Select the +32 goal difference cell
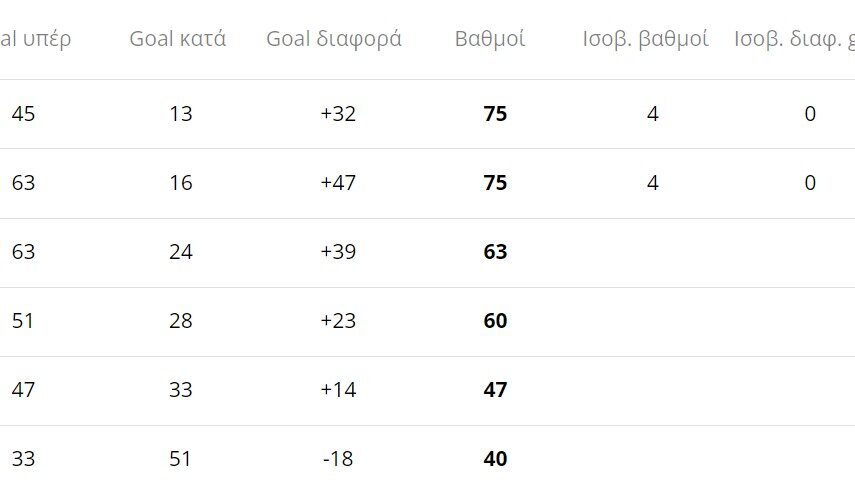855x494 pixels. point(338,114)
